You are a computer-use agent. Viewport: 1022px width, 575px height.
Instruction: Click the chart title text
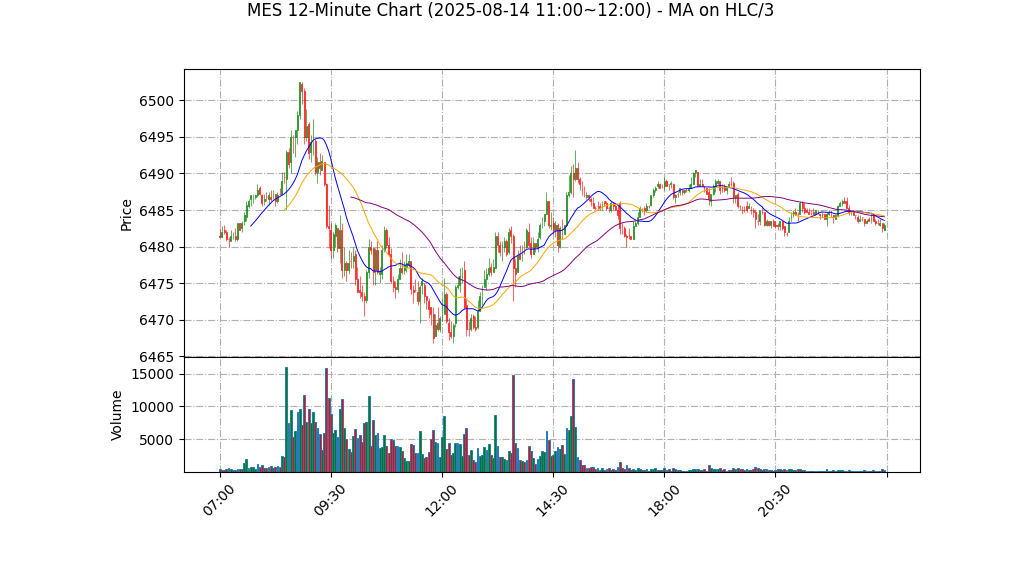tap(510, 10)
